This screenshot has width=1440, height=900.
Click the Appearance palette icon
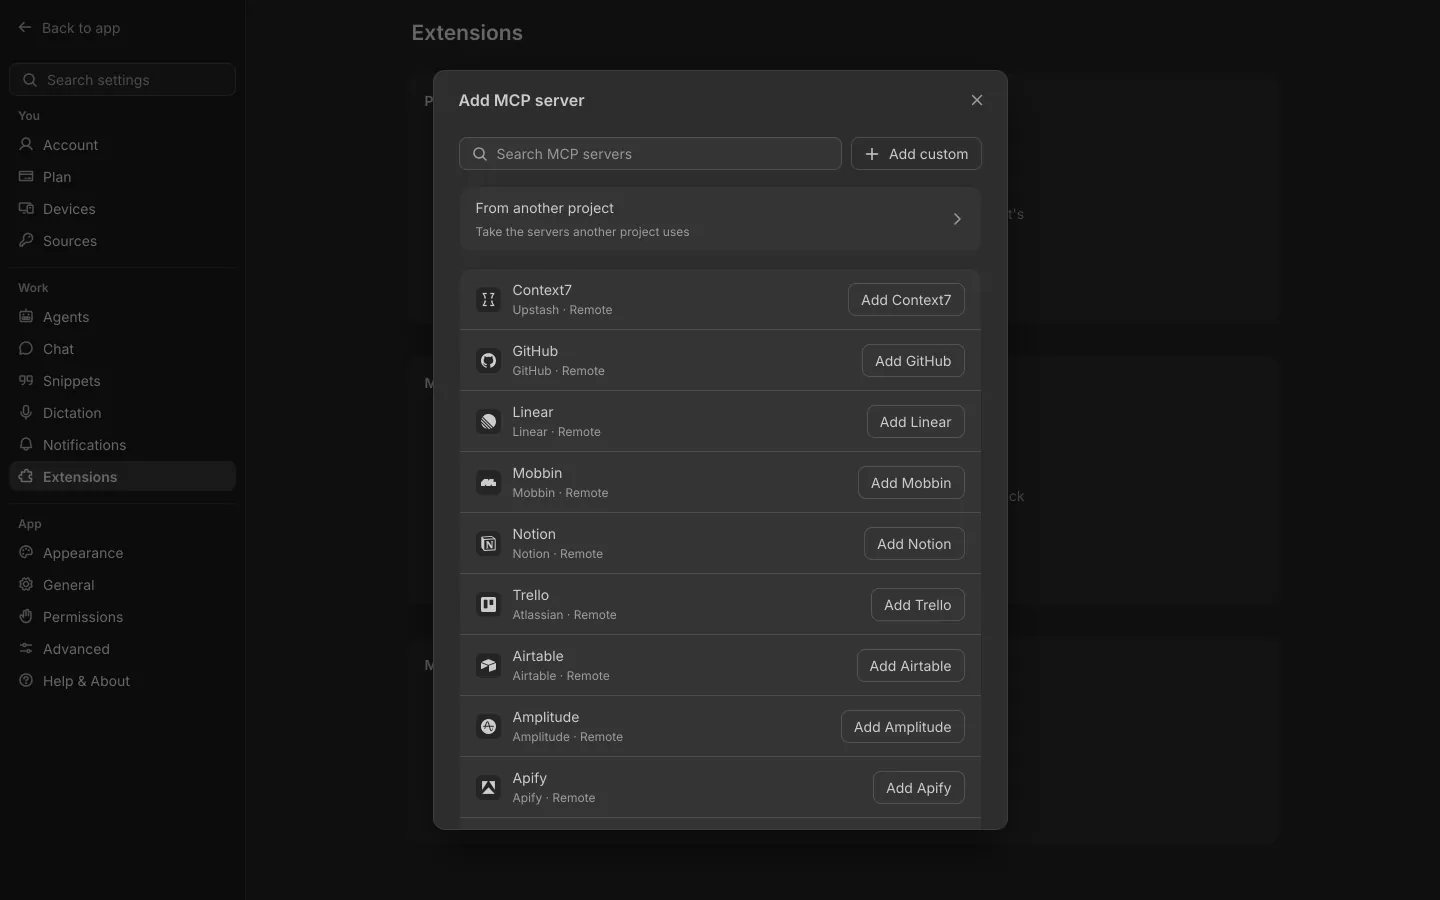click(26, 553)
